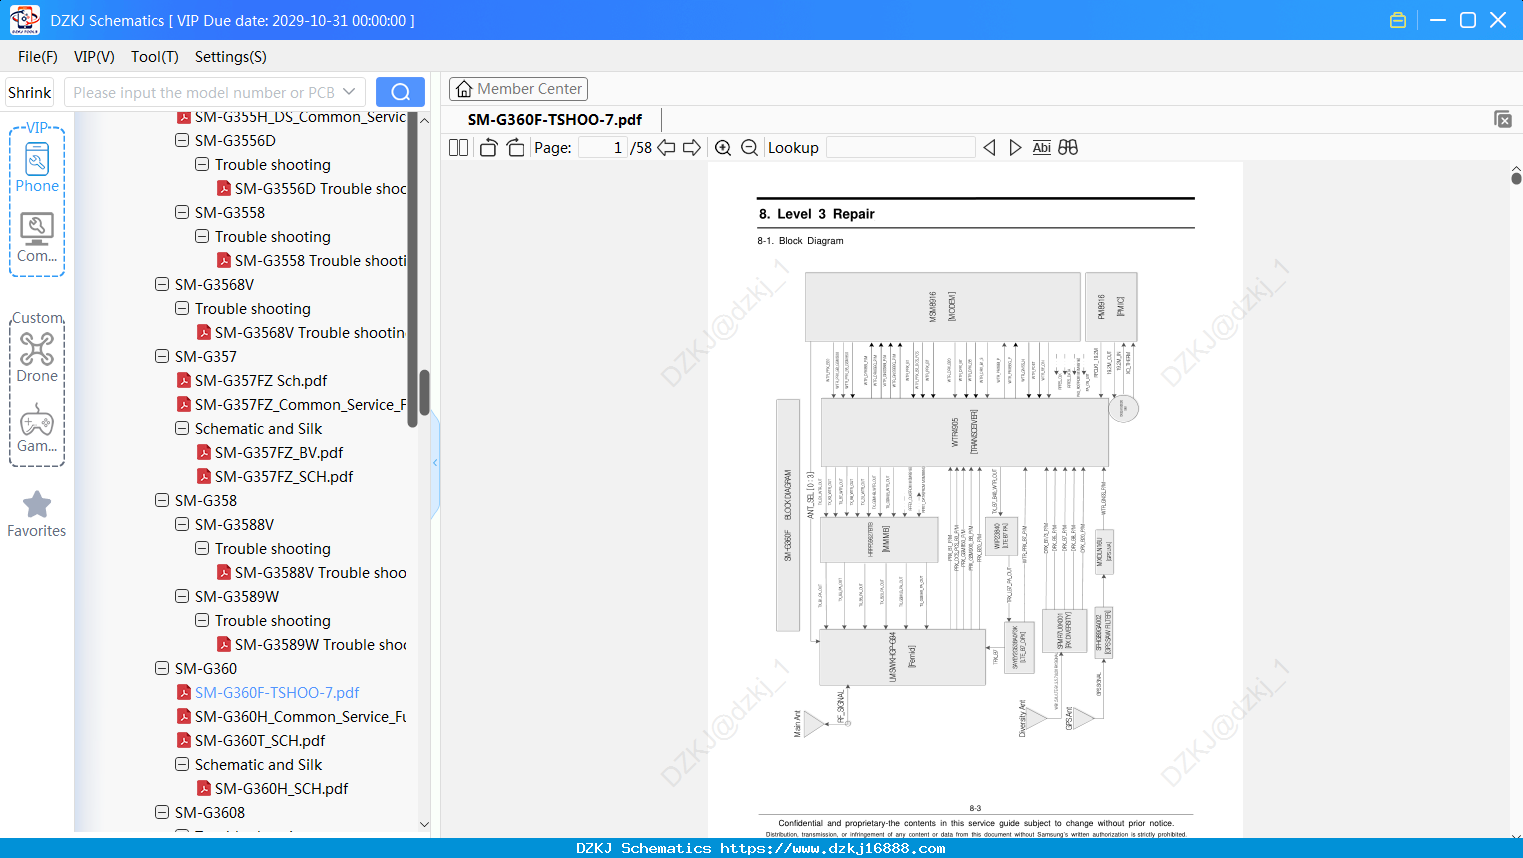
Task: Collapse the SM-G3589W node
Action: point(182,596)
